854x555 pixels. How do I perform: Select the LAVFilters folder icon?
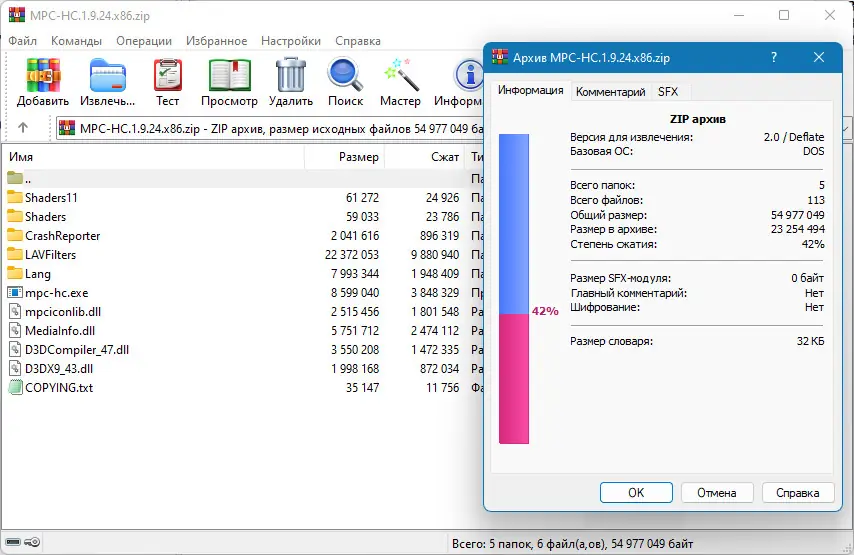[x=15, y=254]
